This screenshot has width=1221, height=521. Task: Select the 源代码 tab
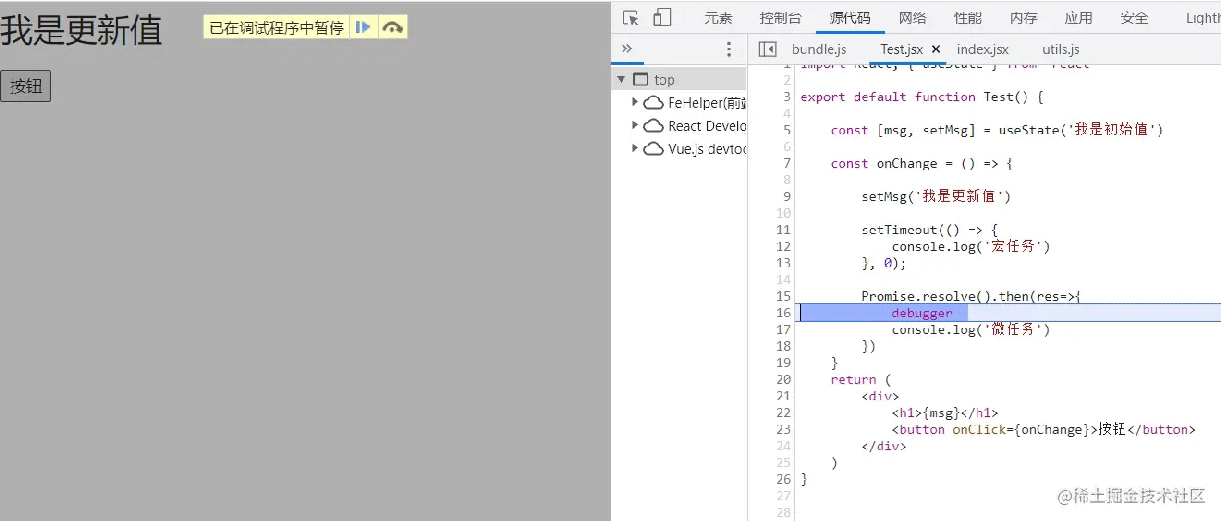coord(850,18)
